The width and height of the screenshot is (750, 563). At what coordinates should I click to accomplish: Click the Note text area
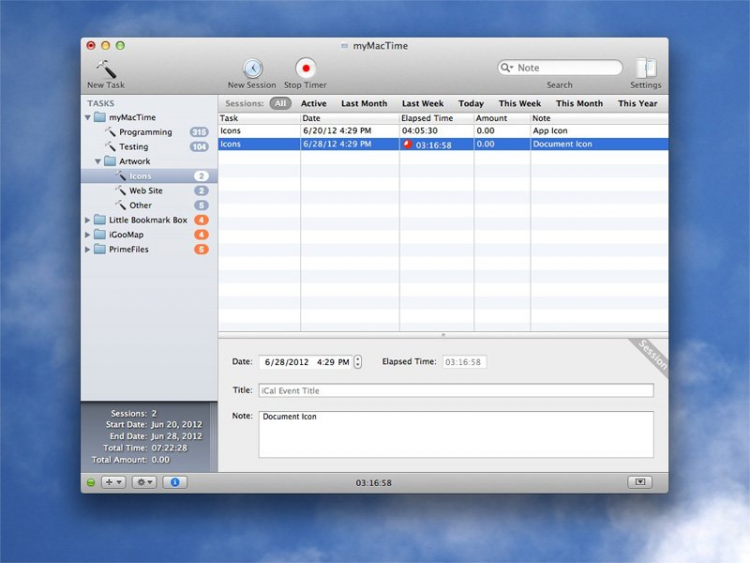click(456, 434)
